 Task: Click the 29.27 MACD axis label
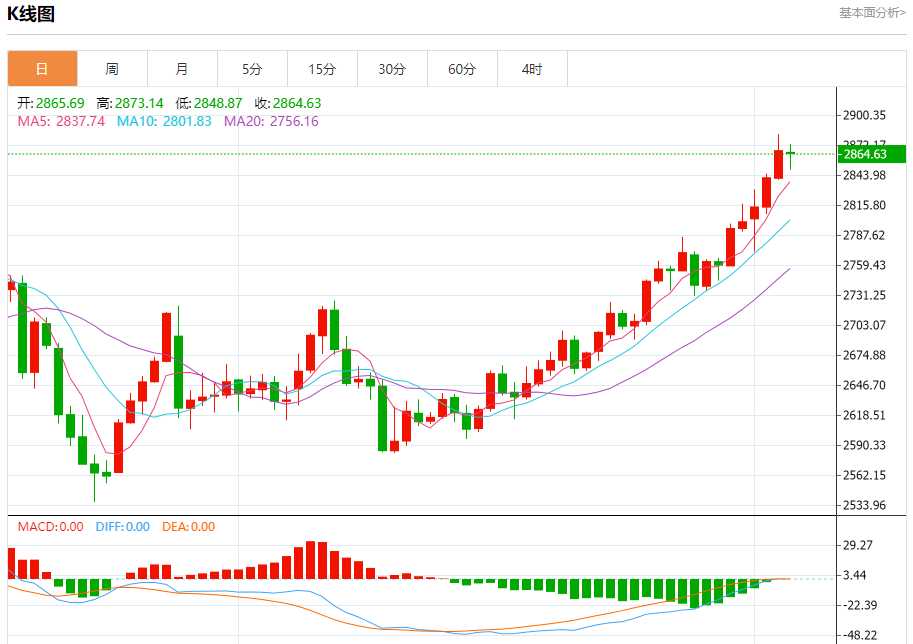coord(858,545)
